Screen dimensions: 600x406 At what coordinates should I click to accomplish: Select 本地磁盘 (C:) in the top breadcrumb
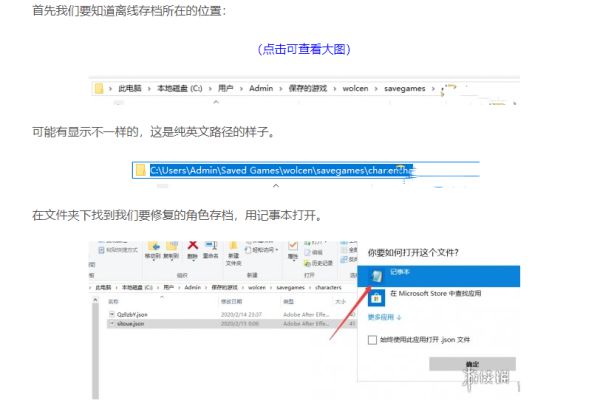pos(180,88)
